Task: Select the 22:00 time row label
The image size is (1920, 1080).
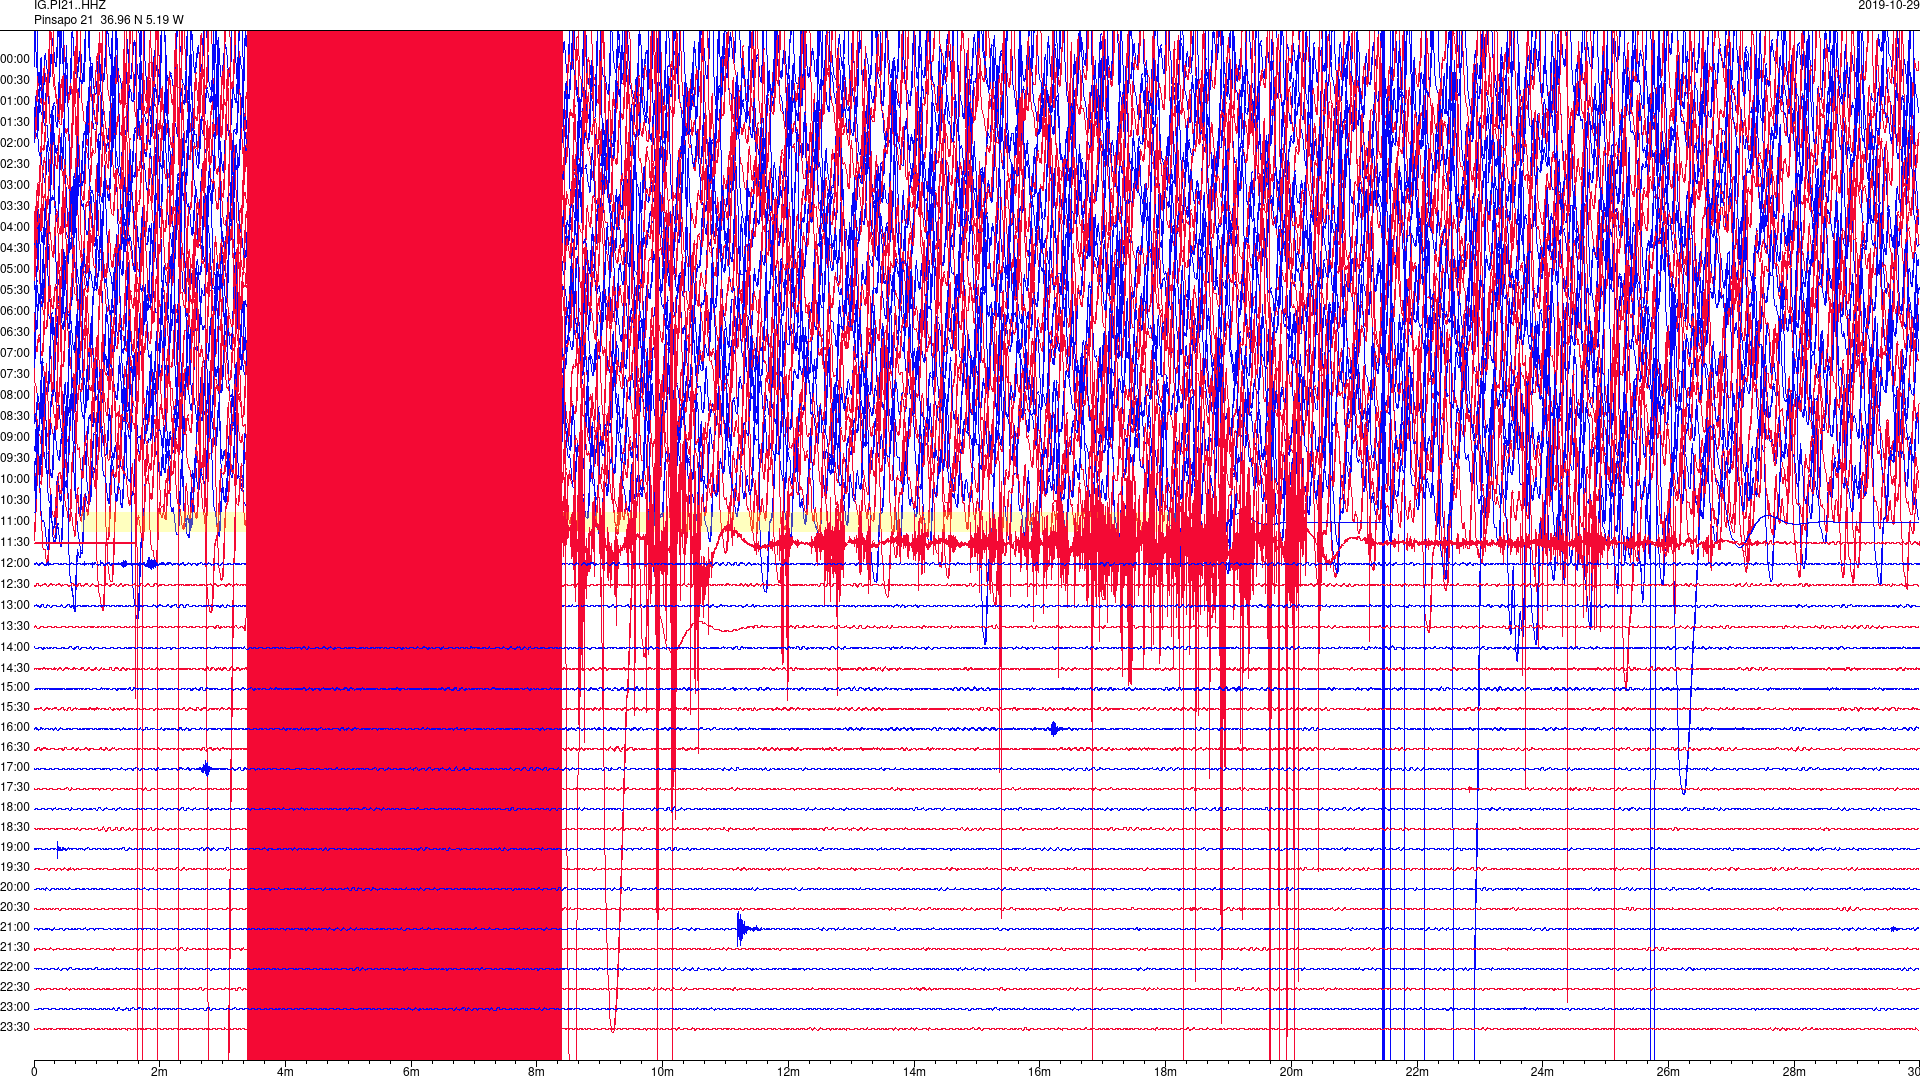Action: pos(15,967)
